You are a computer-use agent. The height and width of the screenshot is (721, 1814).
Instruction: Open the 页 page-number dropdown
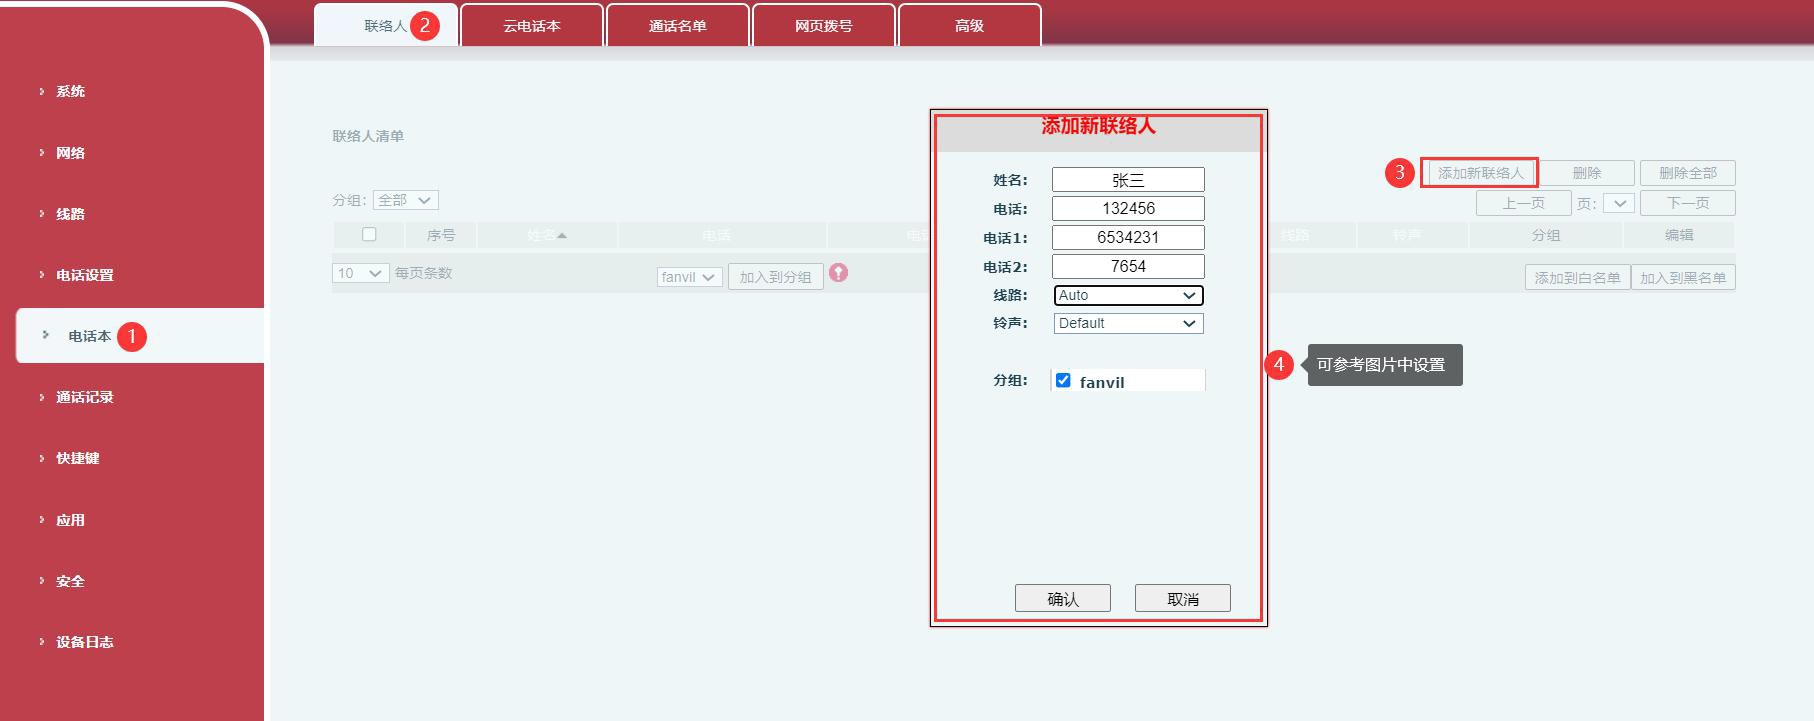pyautogui.click(x=1618, y=203)
